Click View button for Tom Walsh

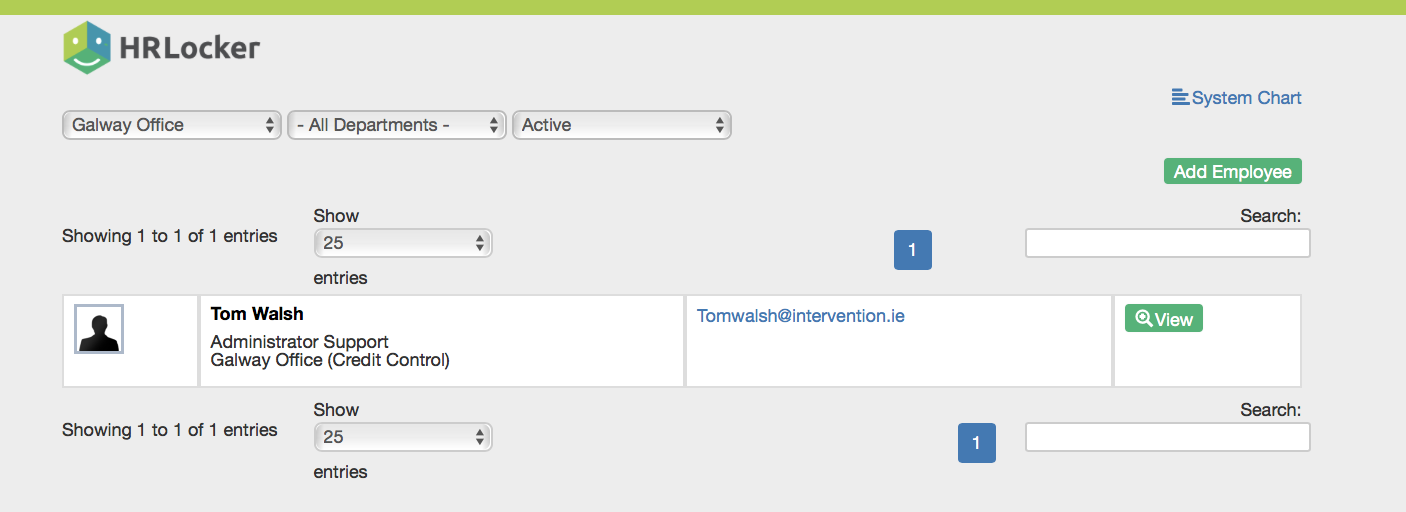click(x=1164, y=319)
